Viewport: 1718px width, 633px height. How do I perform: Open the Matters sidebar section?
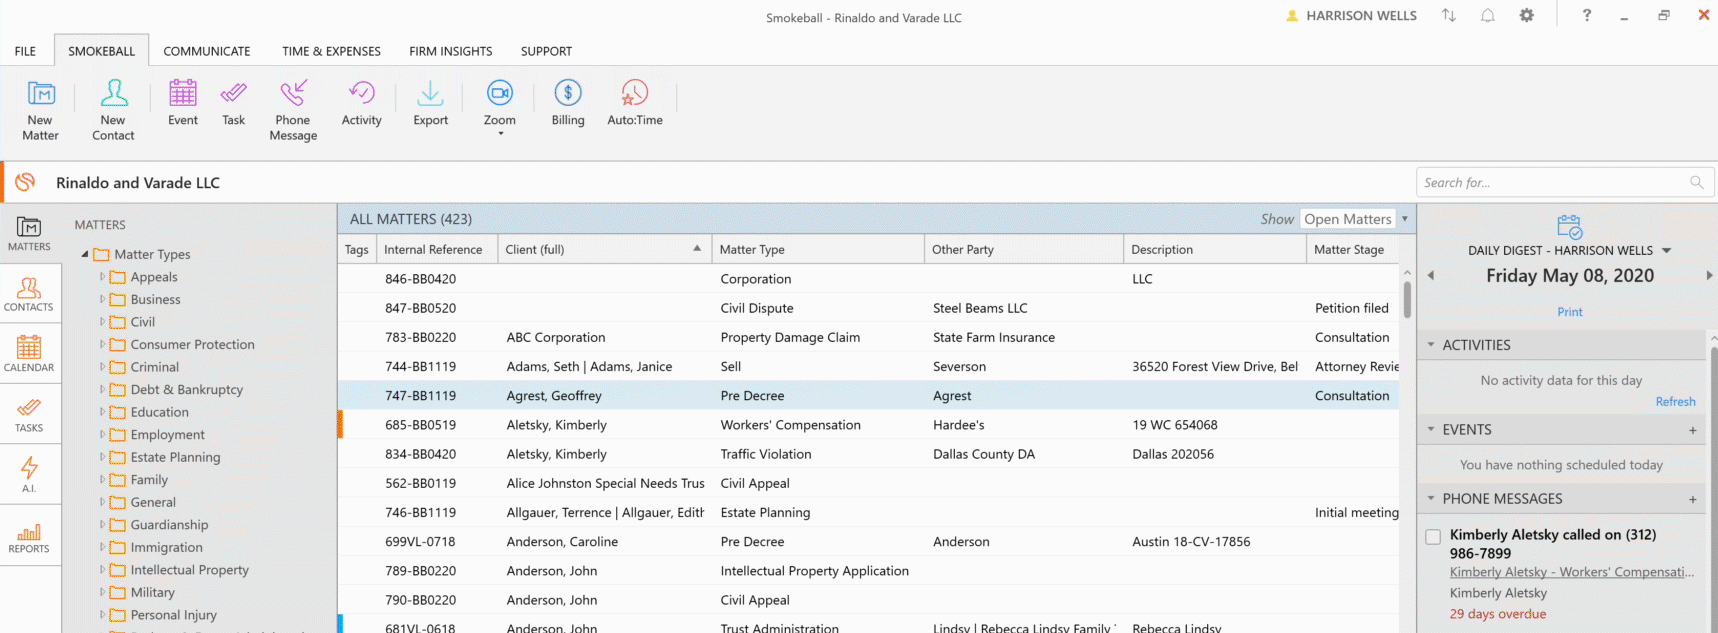coord(29,233)
